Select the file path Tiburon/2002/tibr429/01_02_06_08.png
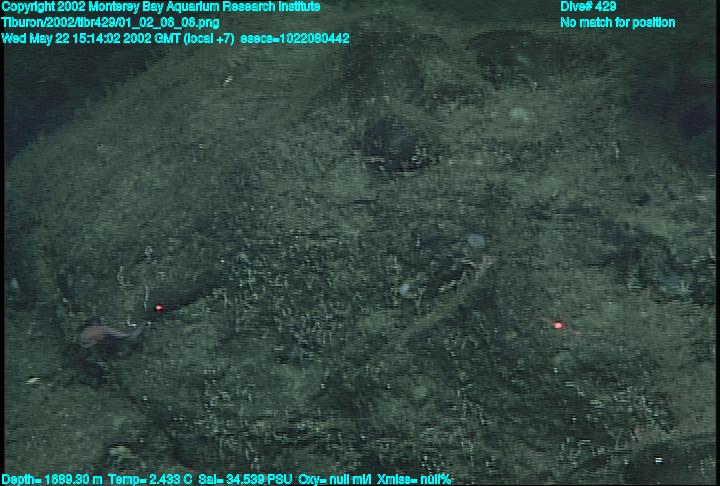The height and width of the screenshot is (486, 720). pyautogui.click(x=110, y=23)
